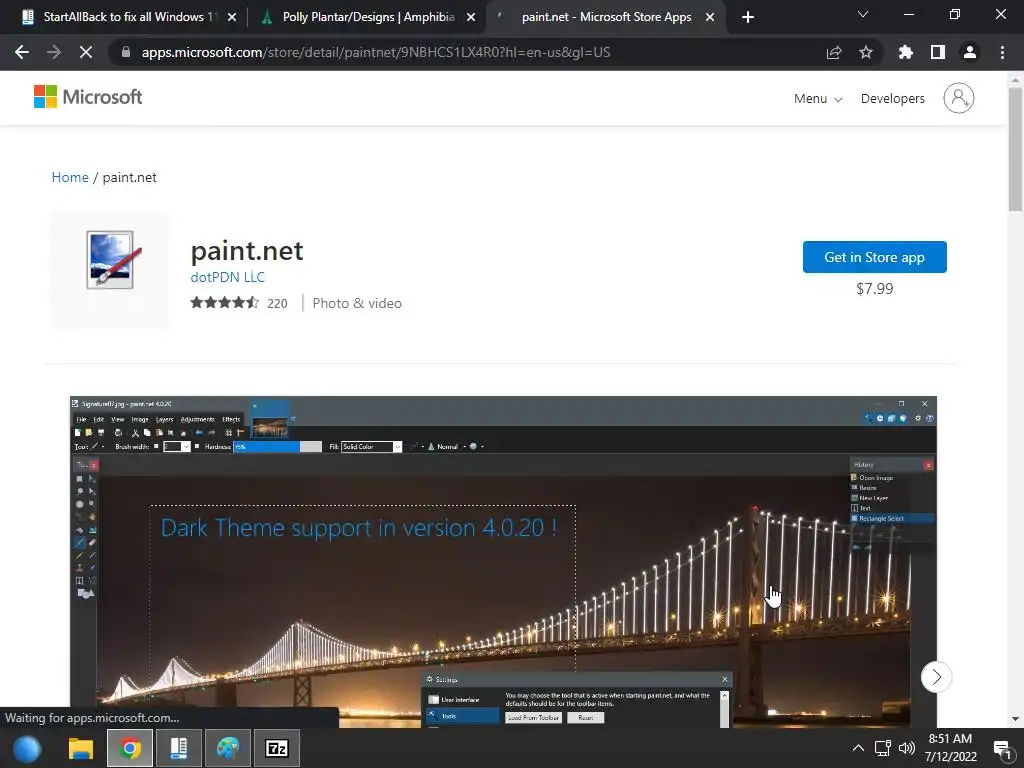Viewport: 1024px width, 768px height.
Task: Stop loading the current page
Action: tap(86, 52)
